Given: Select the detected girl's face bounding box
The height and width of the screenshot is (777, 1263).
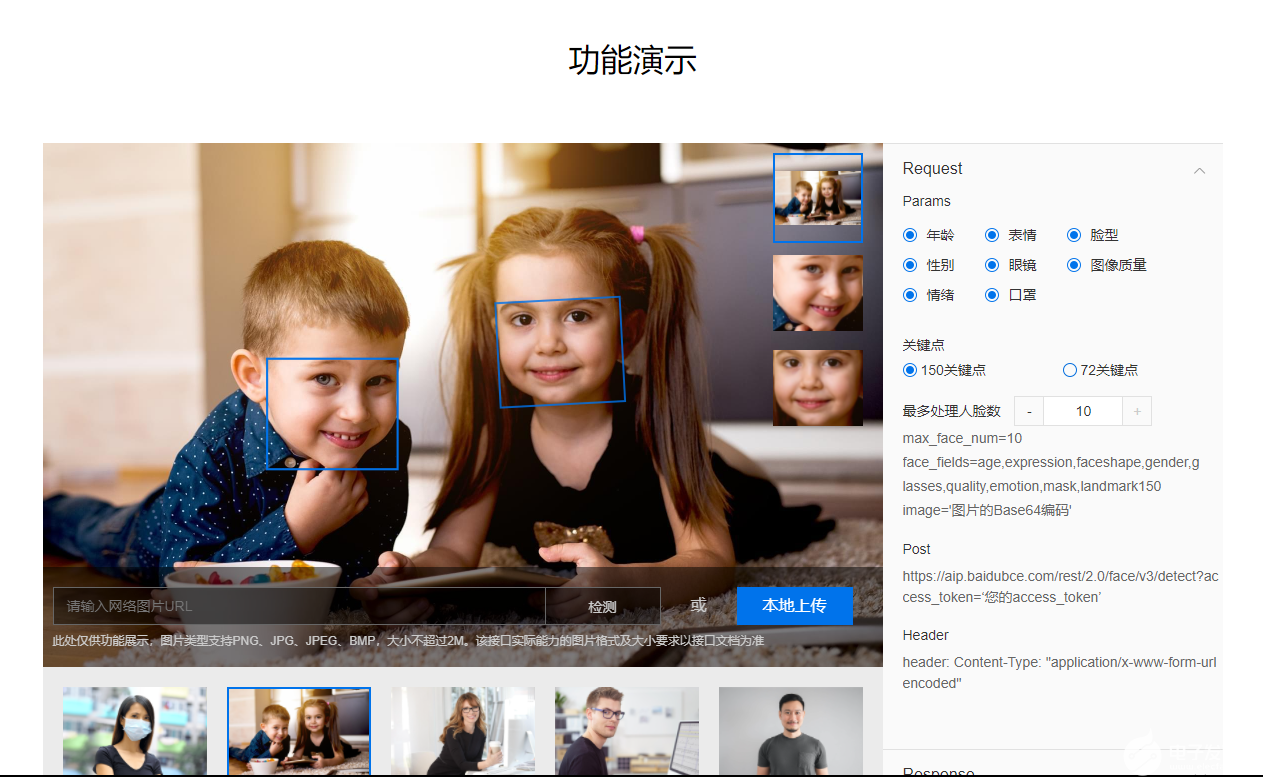Looking at the screenshot, I should 561,350.
